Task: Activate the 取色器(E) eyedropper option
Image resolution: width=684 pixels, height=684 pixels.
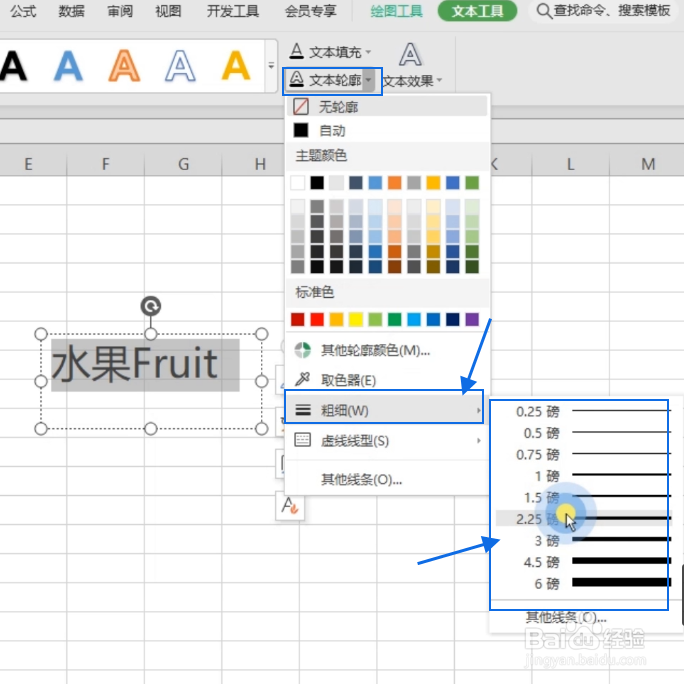Action: pos(387,380)
